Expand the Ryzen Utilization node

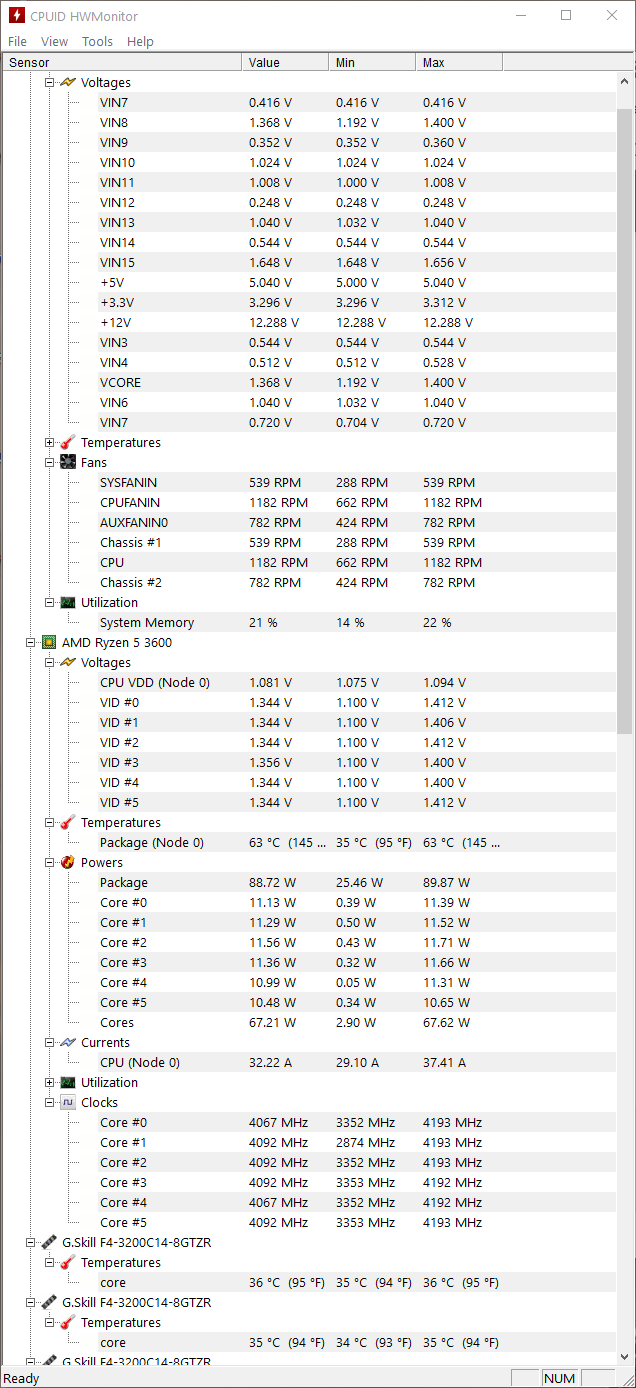(x=50, y=1082)
